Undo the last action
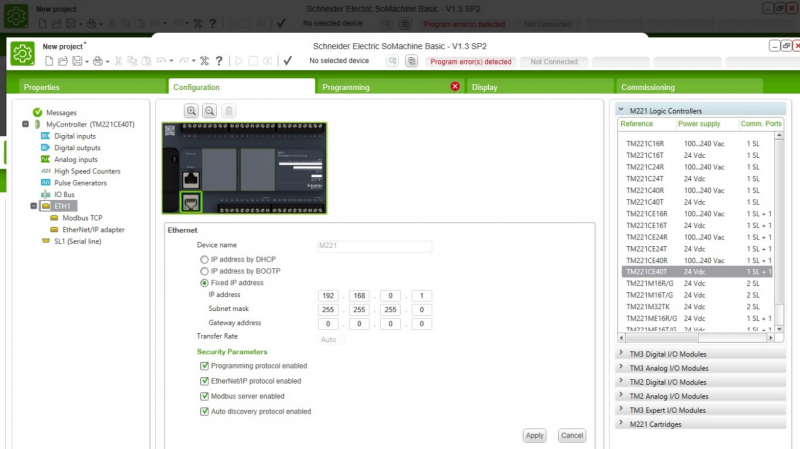 tap(162, 61)
